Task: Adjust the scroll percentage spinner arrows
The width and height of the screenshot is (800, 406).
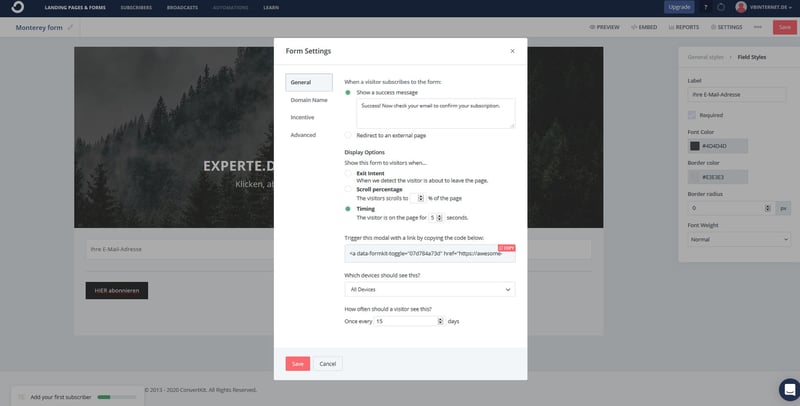Action: coord(421,198)
